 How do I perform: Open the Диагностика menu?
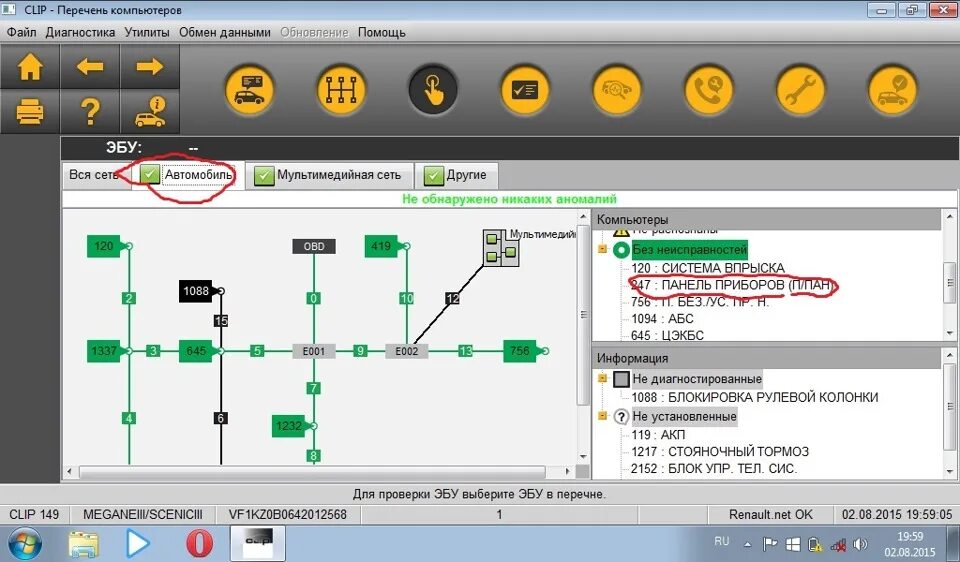[x=80, y=32]
